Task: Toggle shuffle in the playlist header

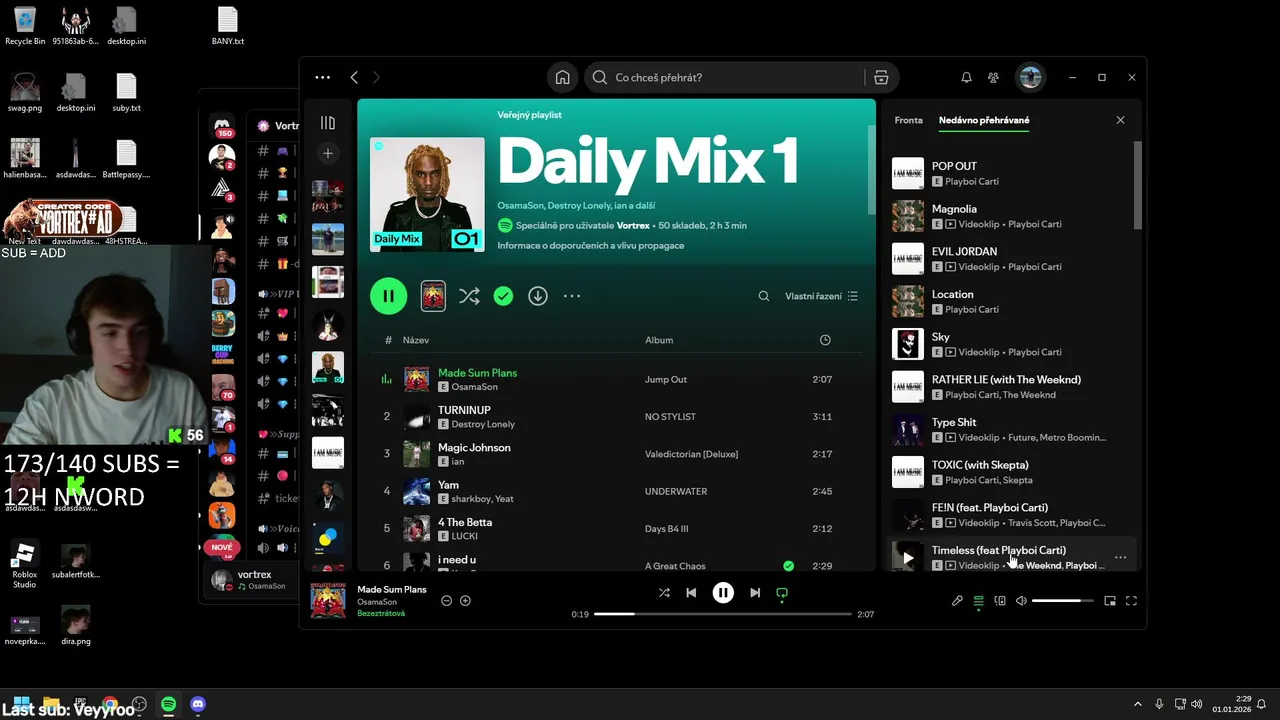Action: (x=468, y=296)
